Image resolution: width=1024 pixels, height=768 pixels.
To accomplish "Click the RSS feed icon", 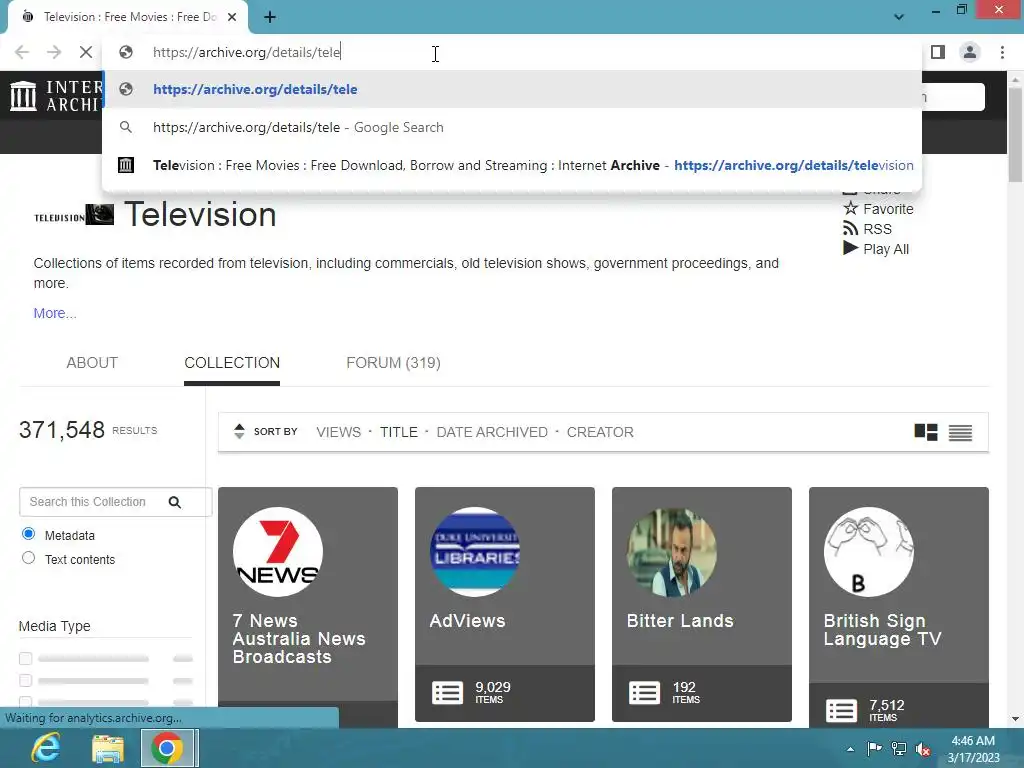I will coord(850,229).
